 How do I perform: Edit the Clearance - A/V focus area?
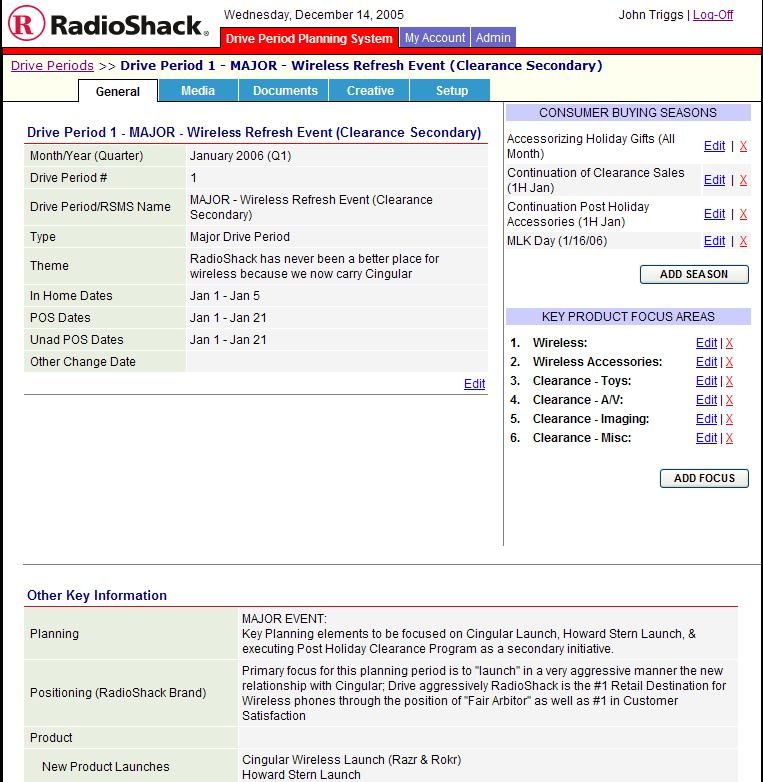(706, 399)
